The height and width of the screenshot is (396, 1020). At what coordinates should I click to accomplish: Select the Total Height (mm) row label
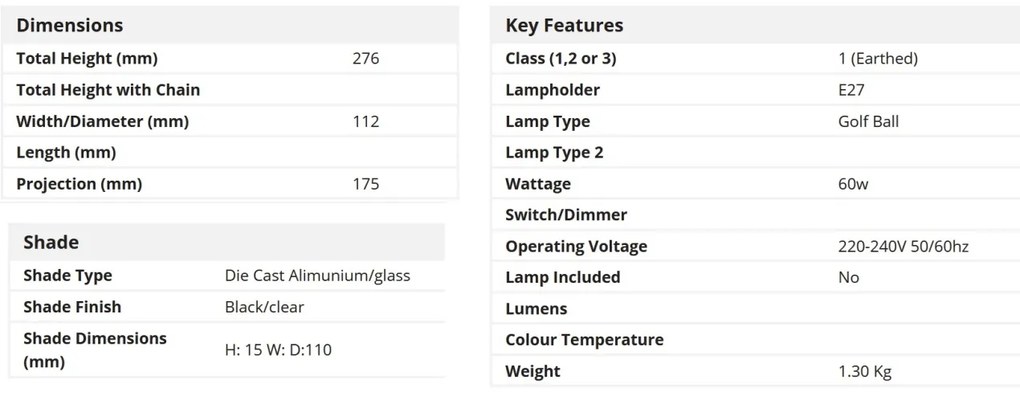pos(87,59)
